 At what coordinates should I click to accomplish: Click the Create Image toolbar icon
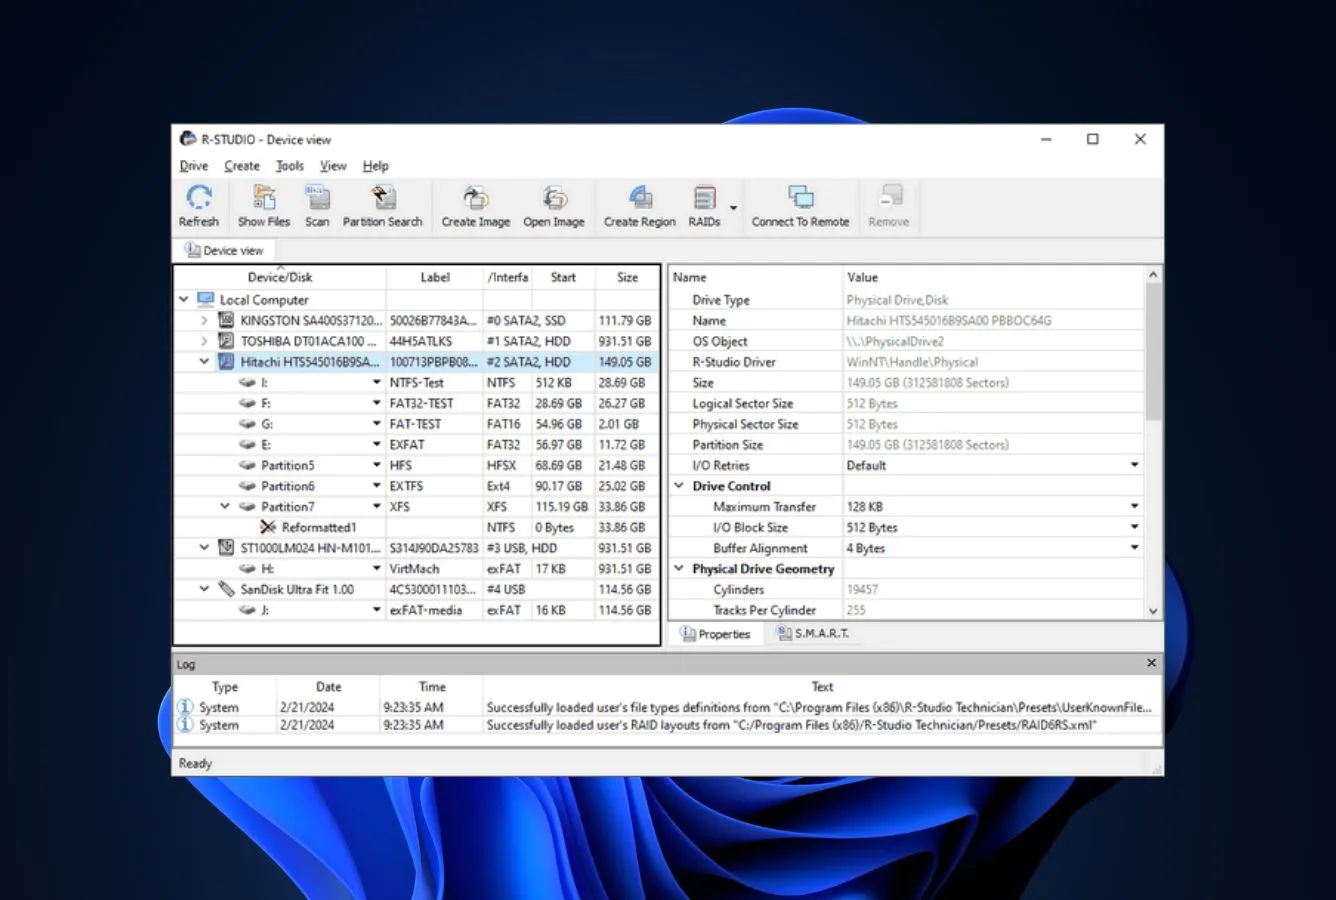476,197
